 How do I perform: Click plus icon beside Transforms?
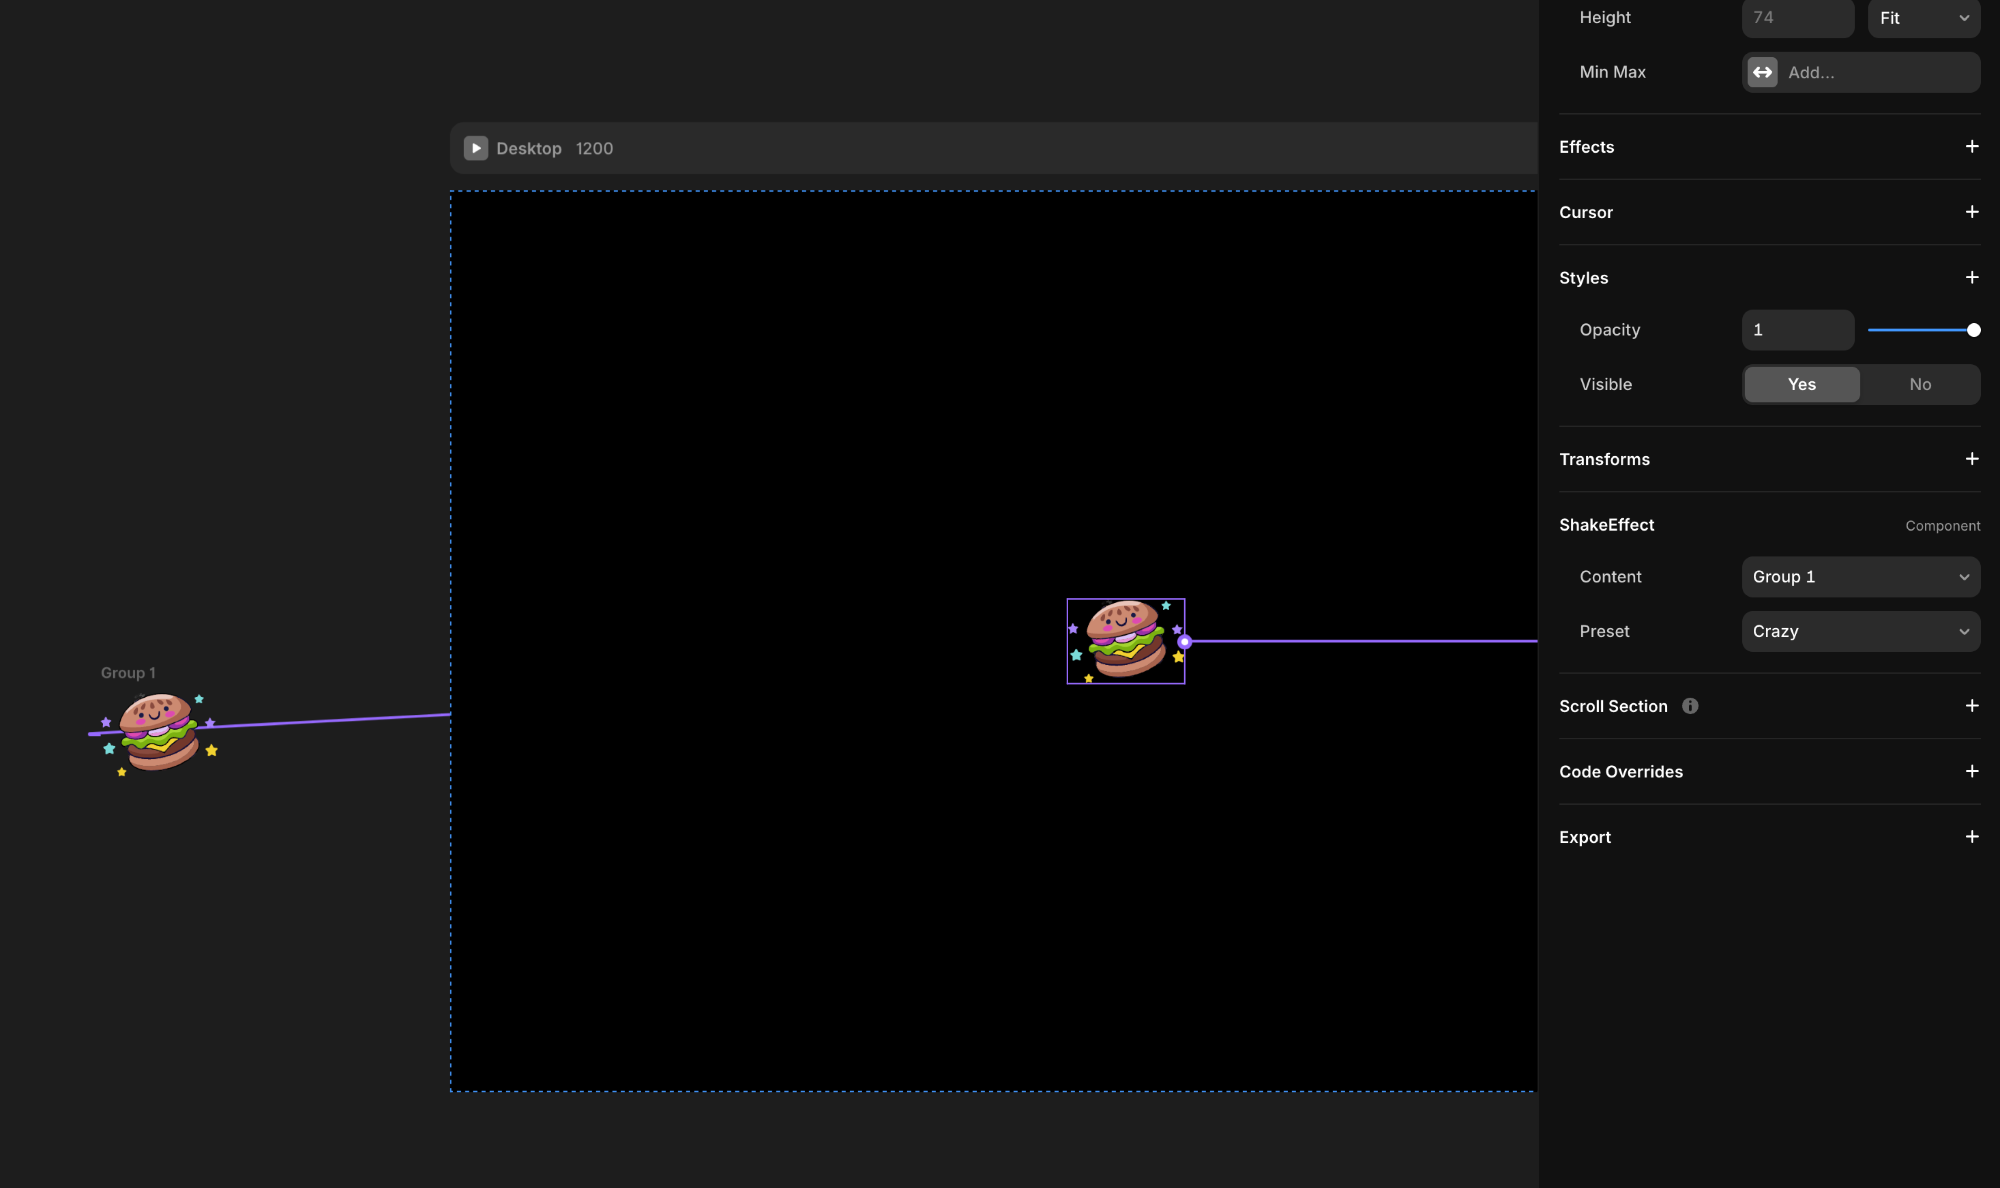1971,459
